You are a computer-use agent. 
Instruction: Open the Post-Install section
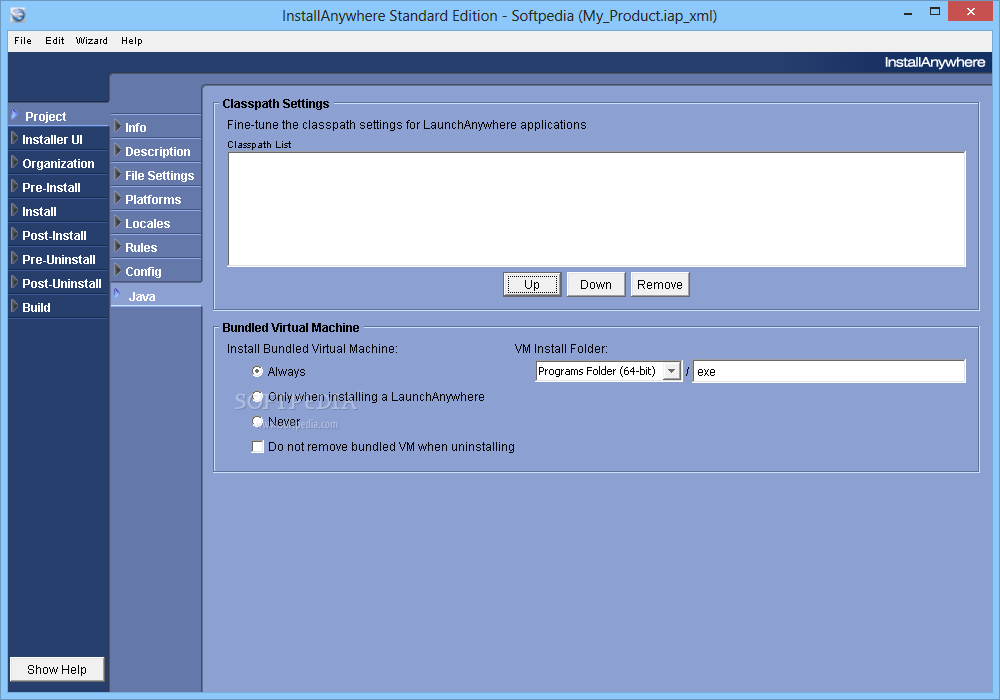pos(59,236)
